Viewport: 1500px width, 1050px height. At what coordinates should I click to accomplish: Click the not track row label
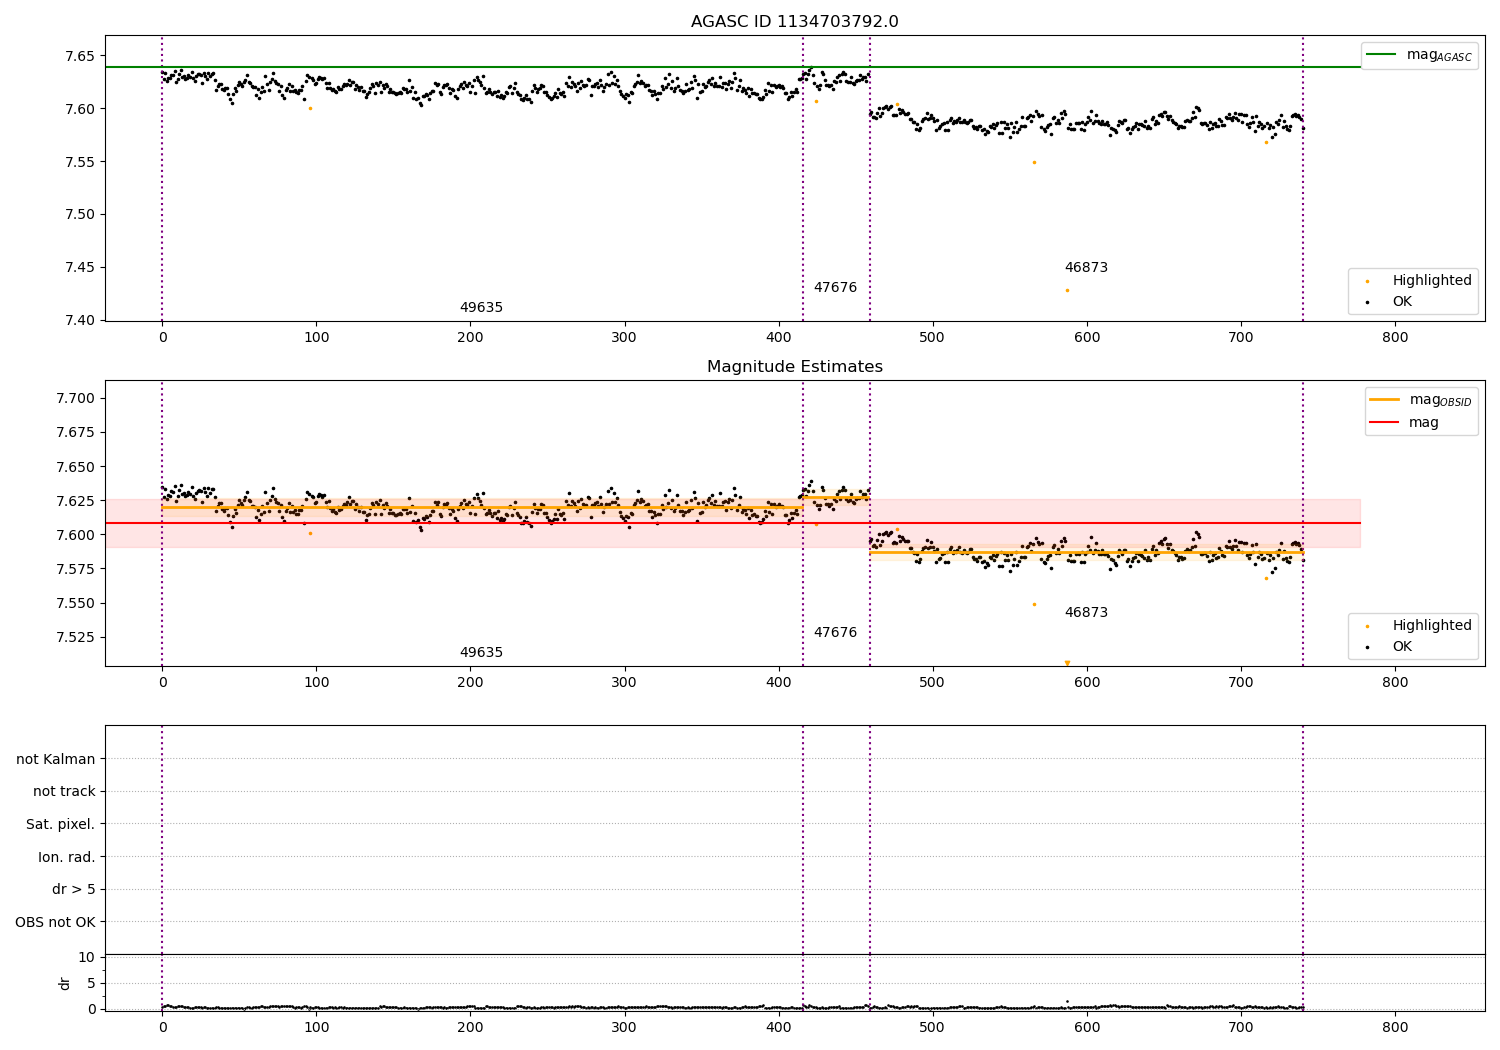tap(64, 791)
